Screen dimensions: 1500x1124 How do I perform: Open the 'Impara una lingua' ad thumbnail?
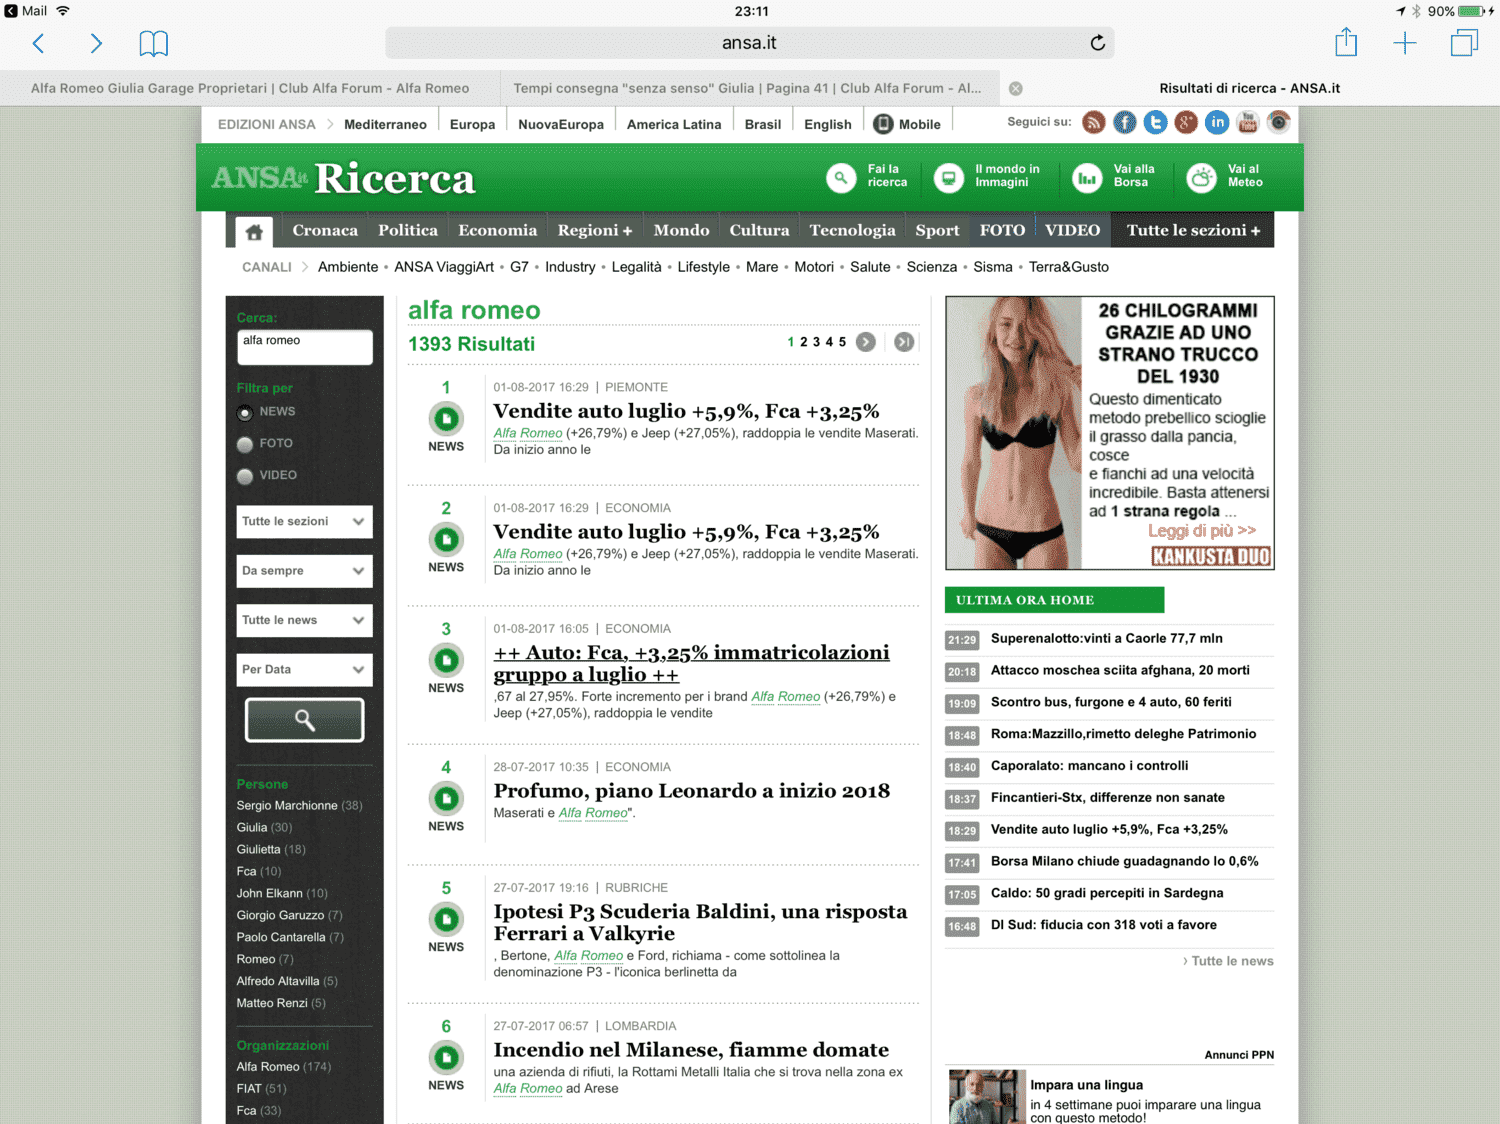987,1098
